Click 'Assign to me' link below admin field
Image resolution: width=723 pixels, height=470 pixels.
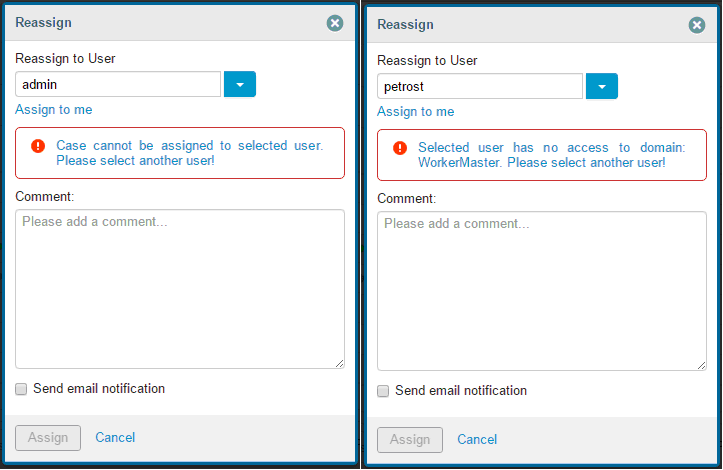54,110
